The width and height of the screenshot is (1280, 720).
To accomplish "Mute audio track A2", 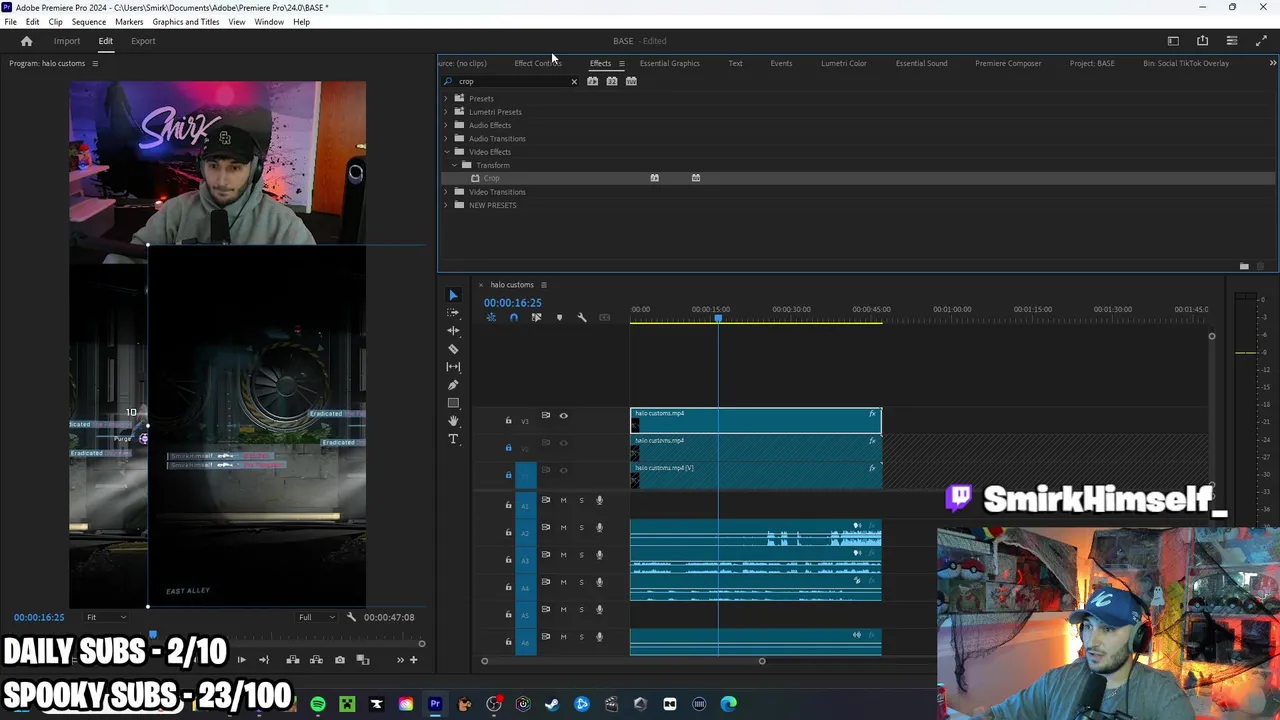I will pos(563,528).
